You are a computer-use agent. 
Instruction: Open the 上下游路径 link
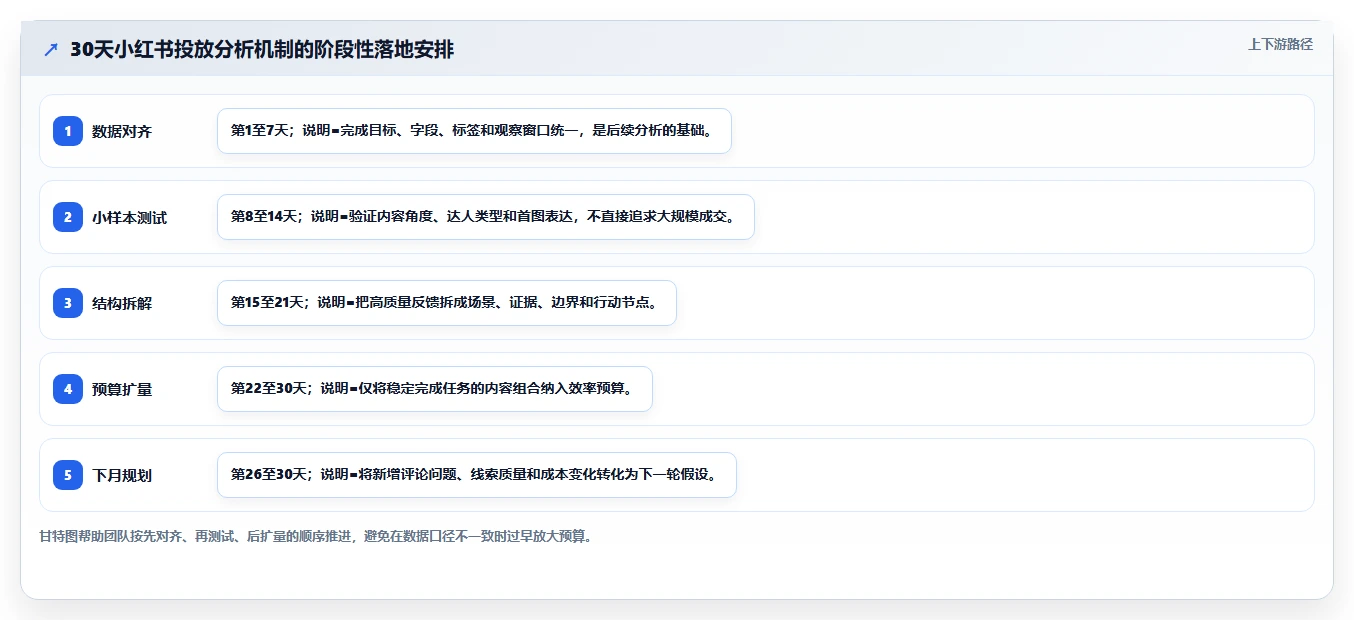pos(1280,44)
